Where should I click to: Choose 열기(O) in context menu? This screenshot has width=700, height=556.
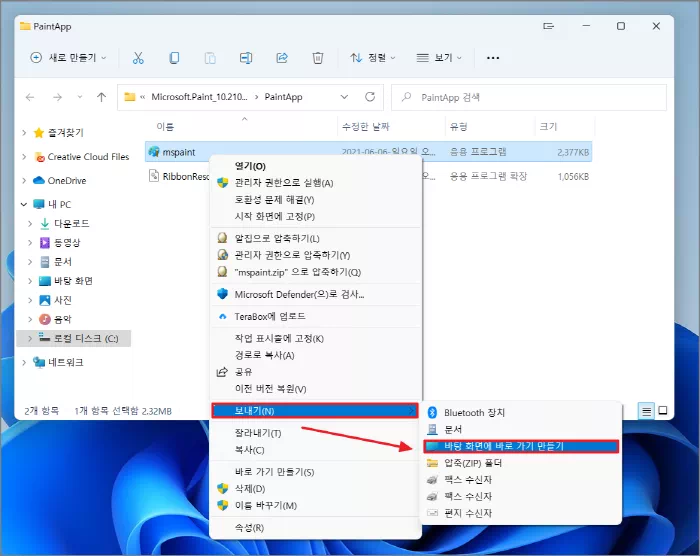click(x=316, y=166)
